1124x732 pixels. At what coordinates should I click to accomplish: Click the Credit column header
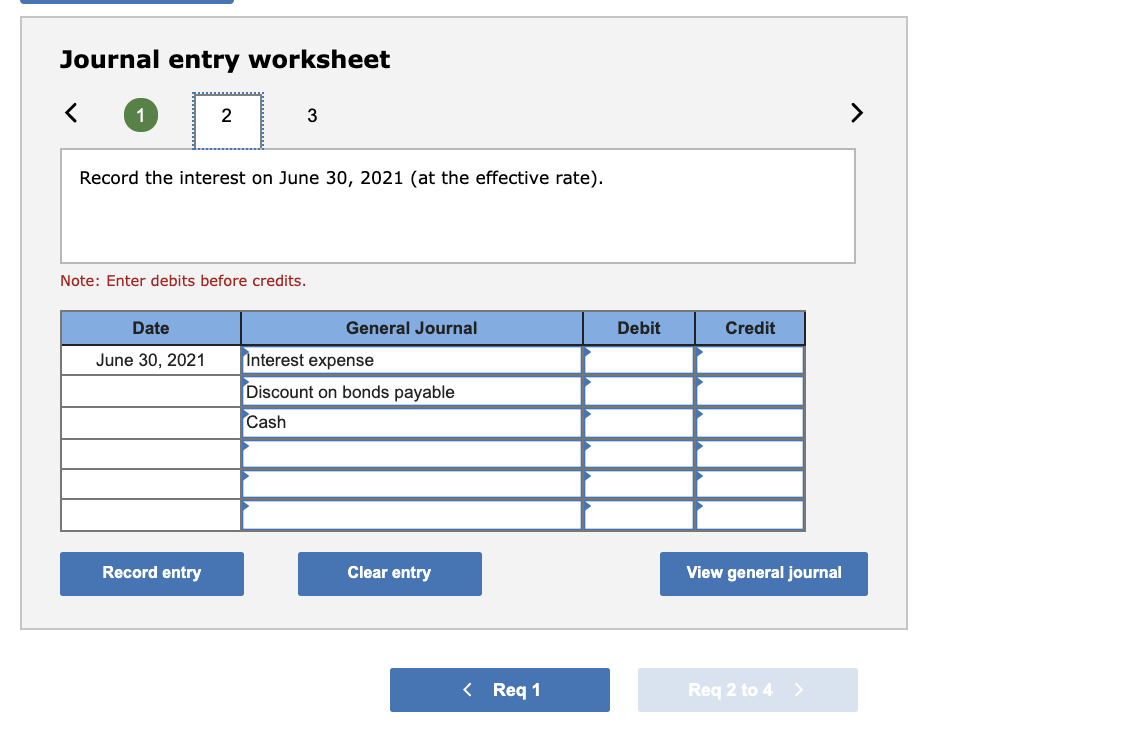tap(750, 328)
